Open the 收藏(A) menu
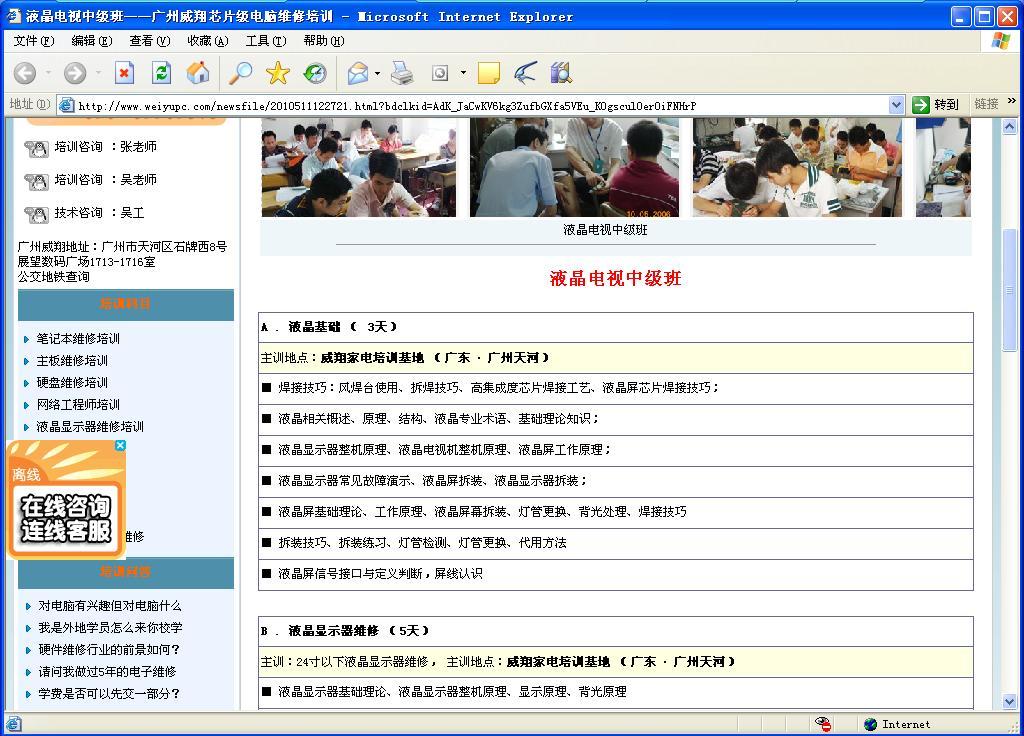Screen dimensions: 1024x736 tap(207, 41)
